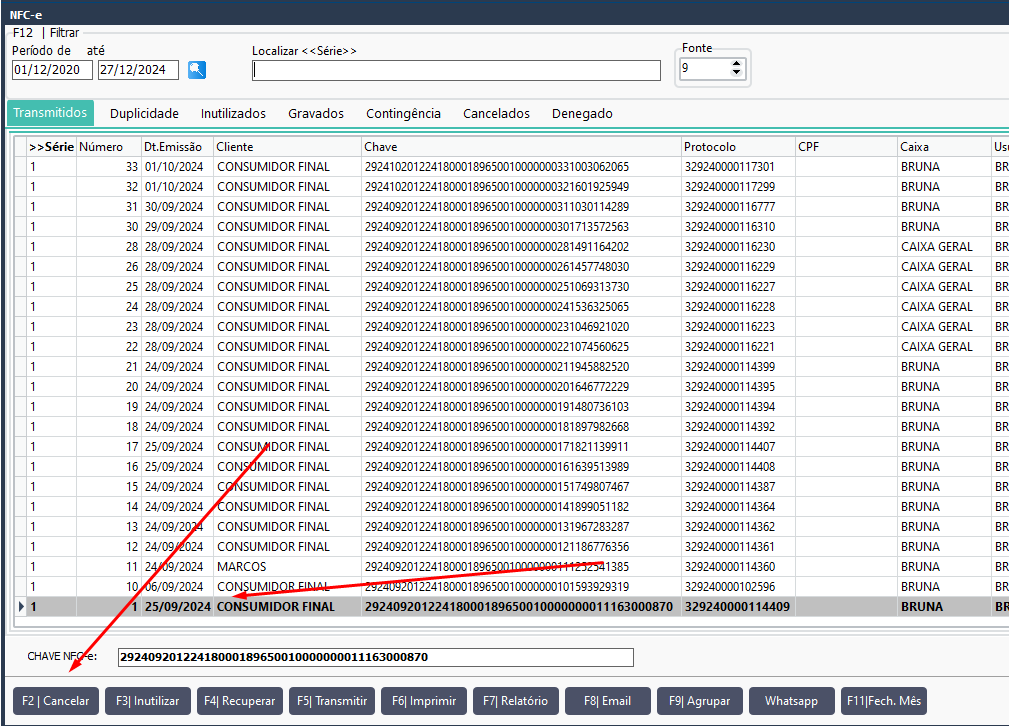
Task: Decrease font size with the down stepper arrow
Action: click(737, 74)
